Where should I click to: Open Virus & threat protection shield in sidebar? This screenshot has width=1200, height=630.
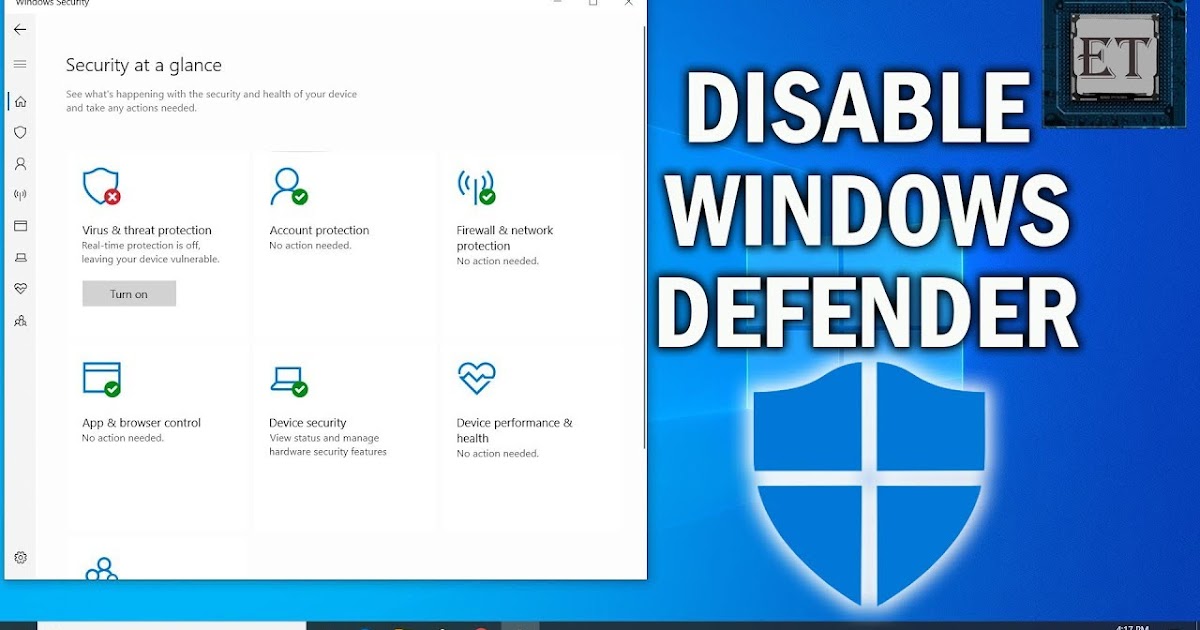pos(20,132)
